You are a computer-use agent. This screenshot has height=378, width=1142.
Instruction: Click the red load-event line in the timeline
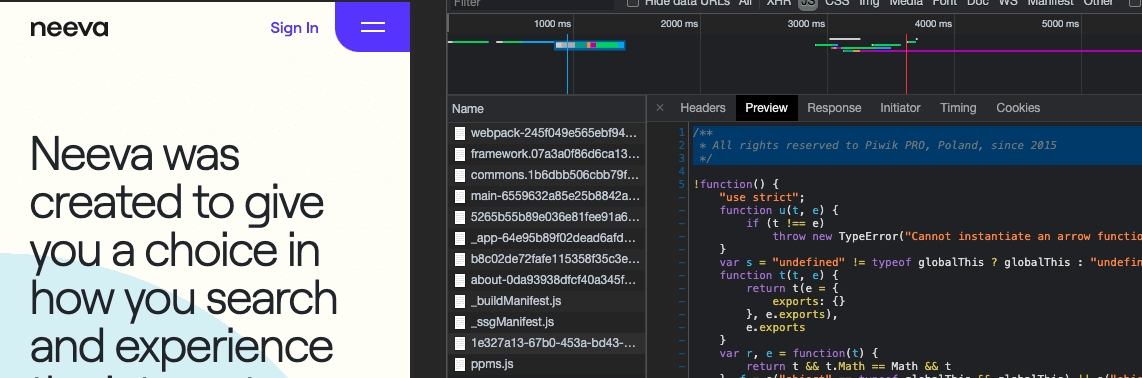(x=906, y=63)
